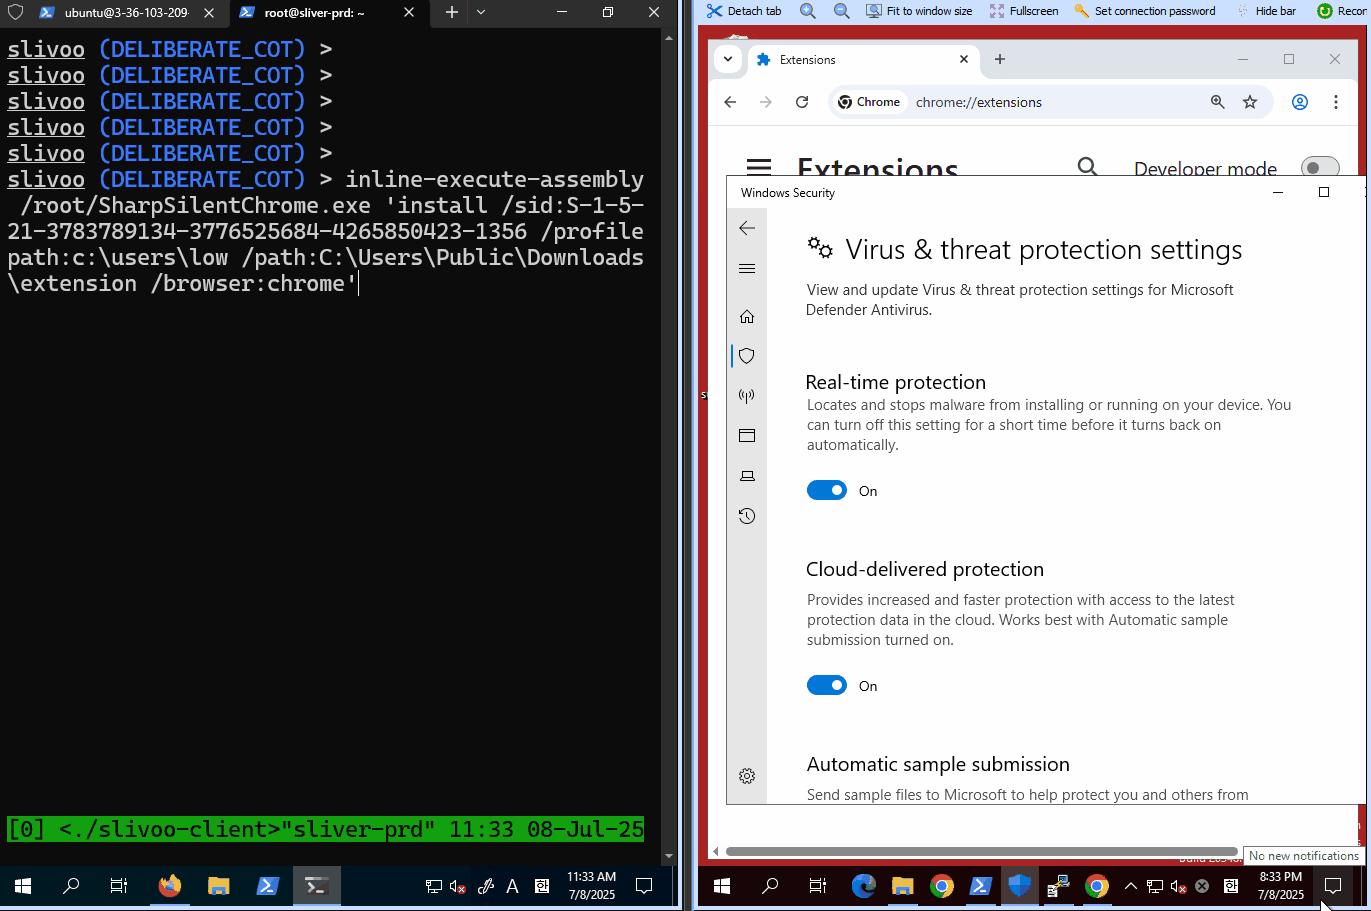Go back in Windows Security using the arrow

pos(747,228)
